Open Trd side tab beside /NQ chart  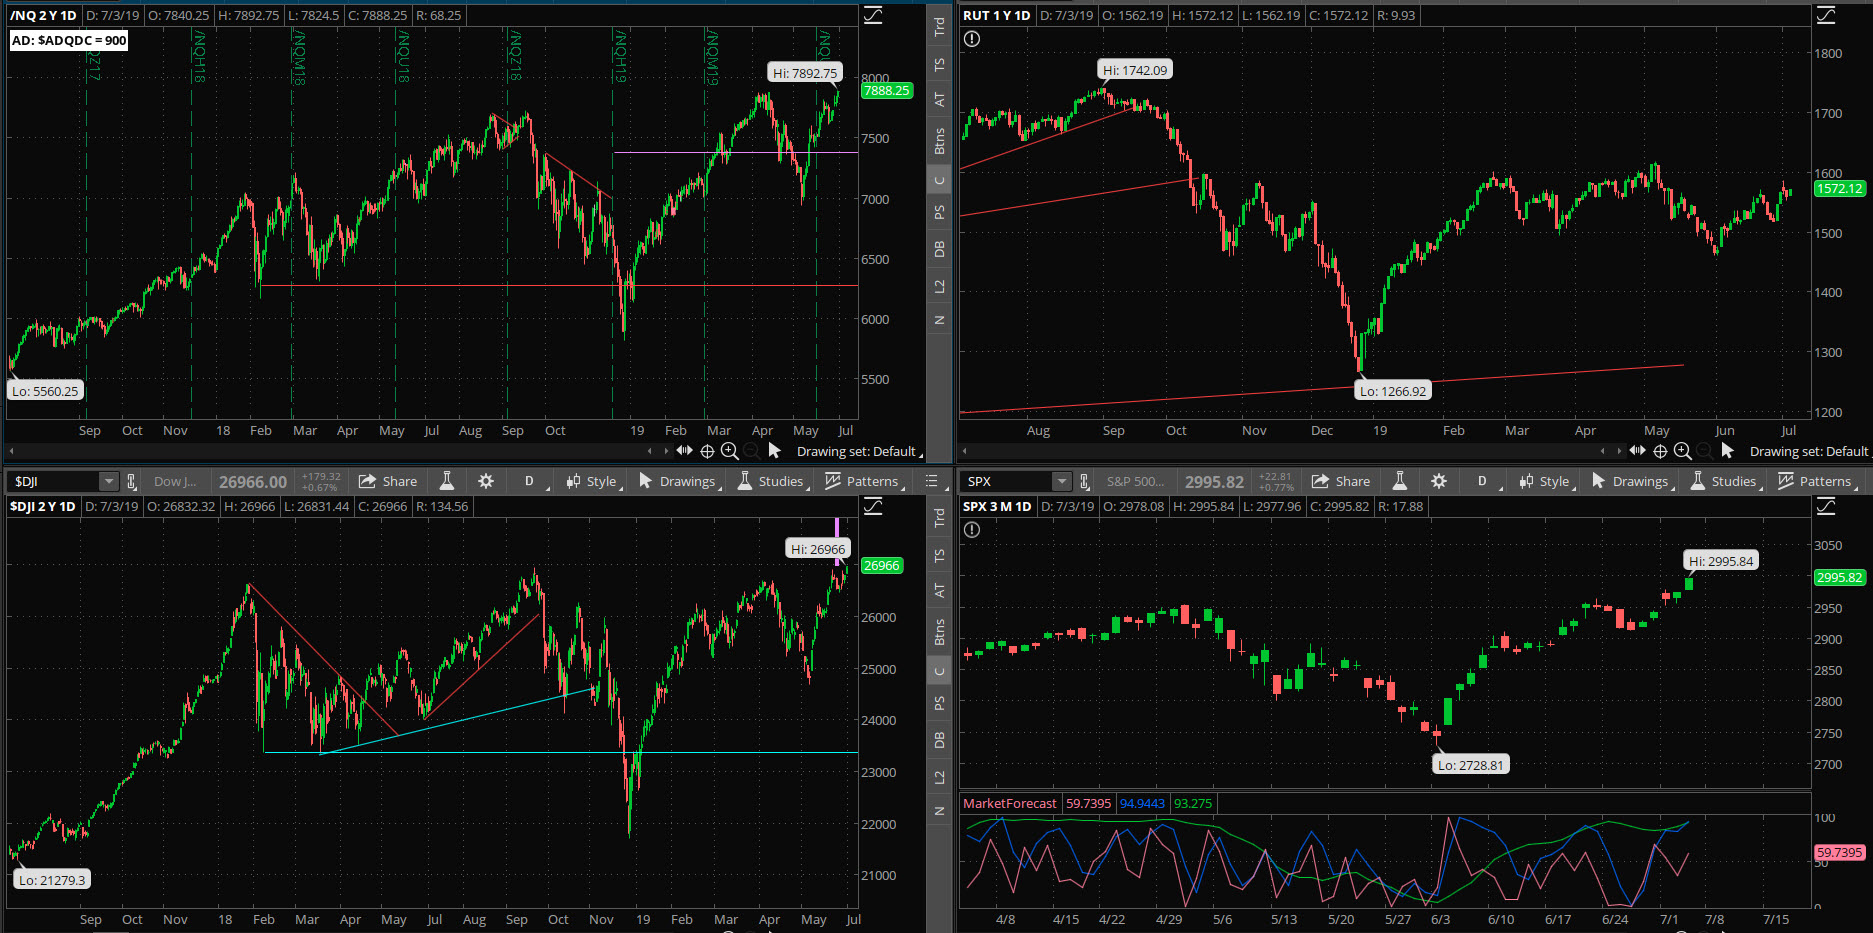(939, 27)
